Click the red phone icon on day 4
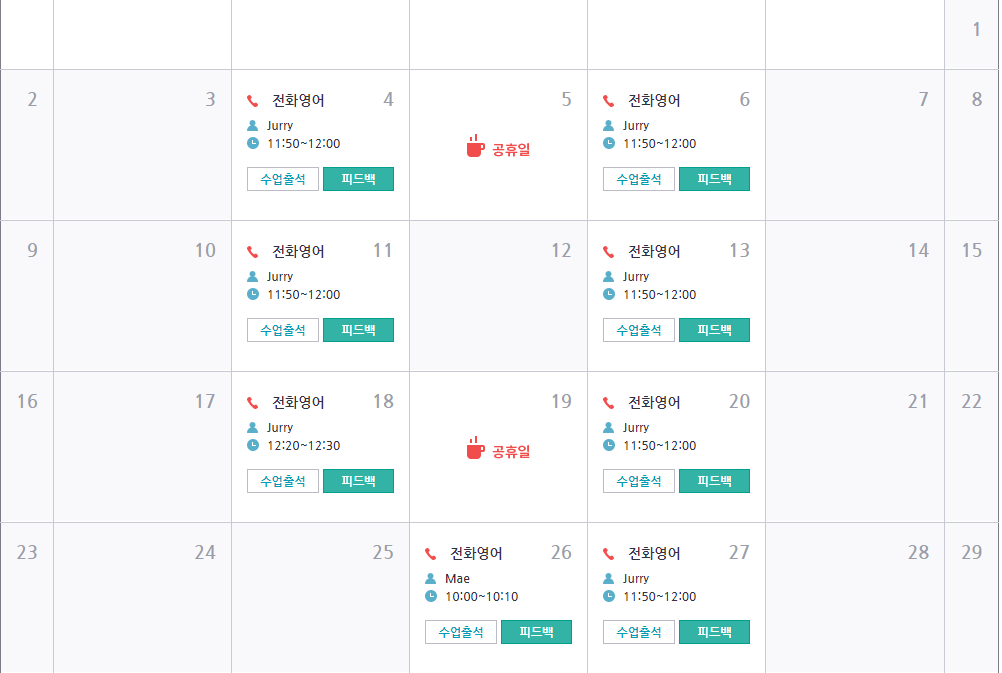Screen dimensions: 1002x673 [x=252, y=100]
